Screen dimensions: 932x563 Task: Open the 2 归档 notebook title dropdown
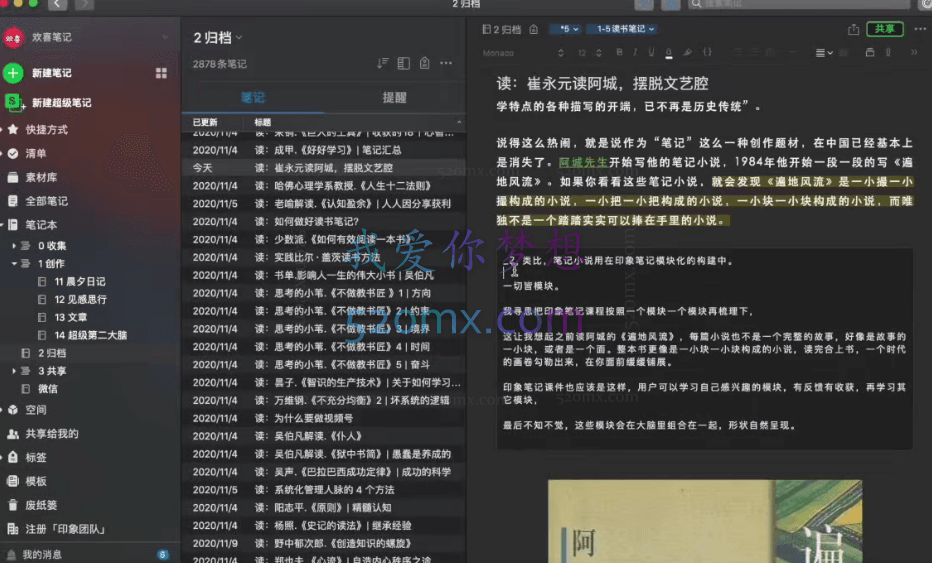pos(218,37)
